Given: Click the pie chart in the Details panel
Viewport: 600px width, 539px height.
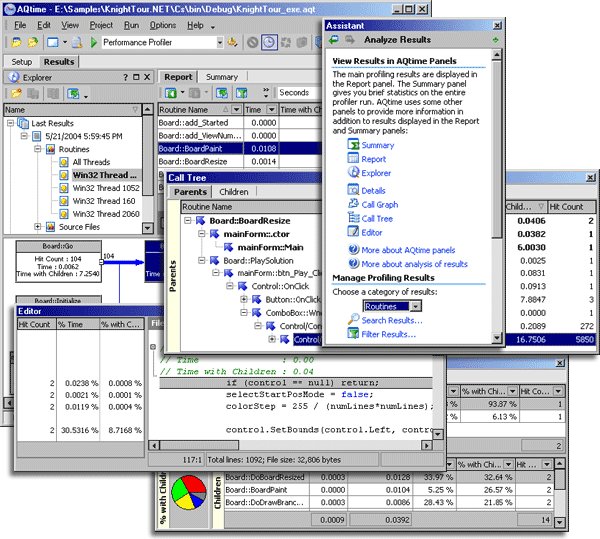Looking at the screenshot, I should pos(189,493).
